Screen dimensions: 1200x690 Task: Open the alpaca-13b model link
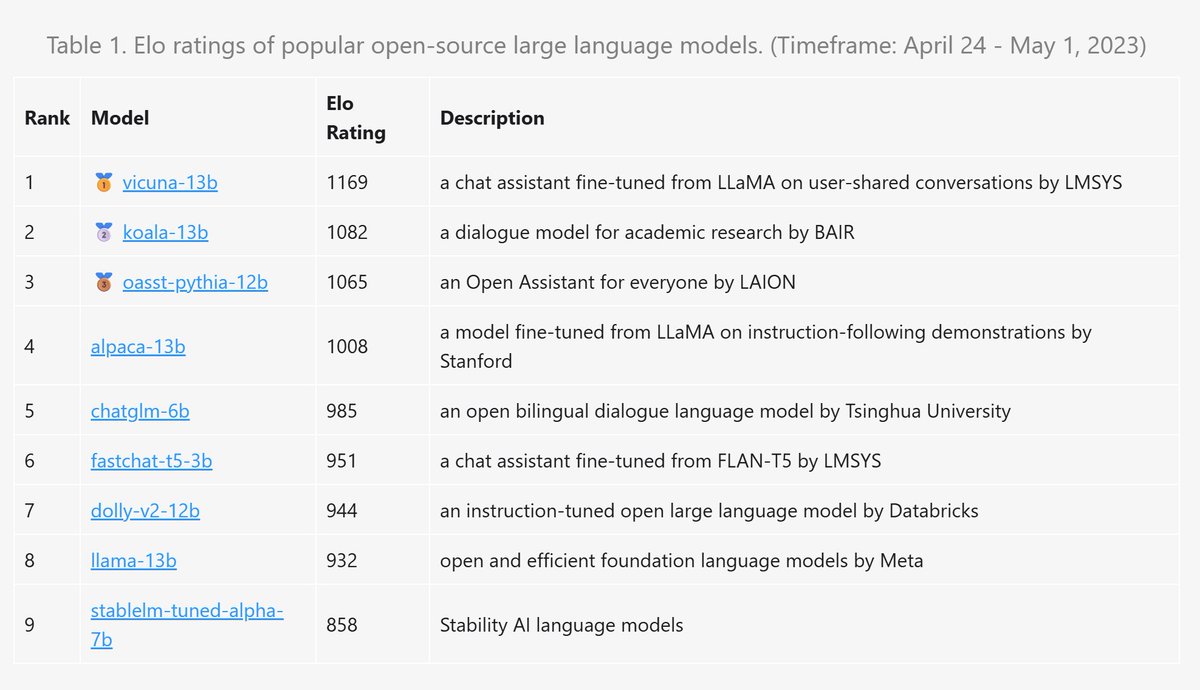138,347
